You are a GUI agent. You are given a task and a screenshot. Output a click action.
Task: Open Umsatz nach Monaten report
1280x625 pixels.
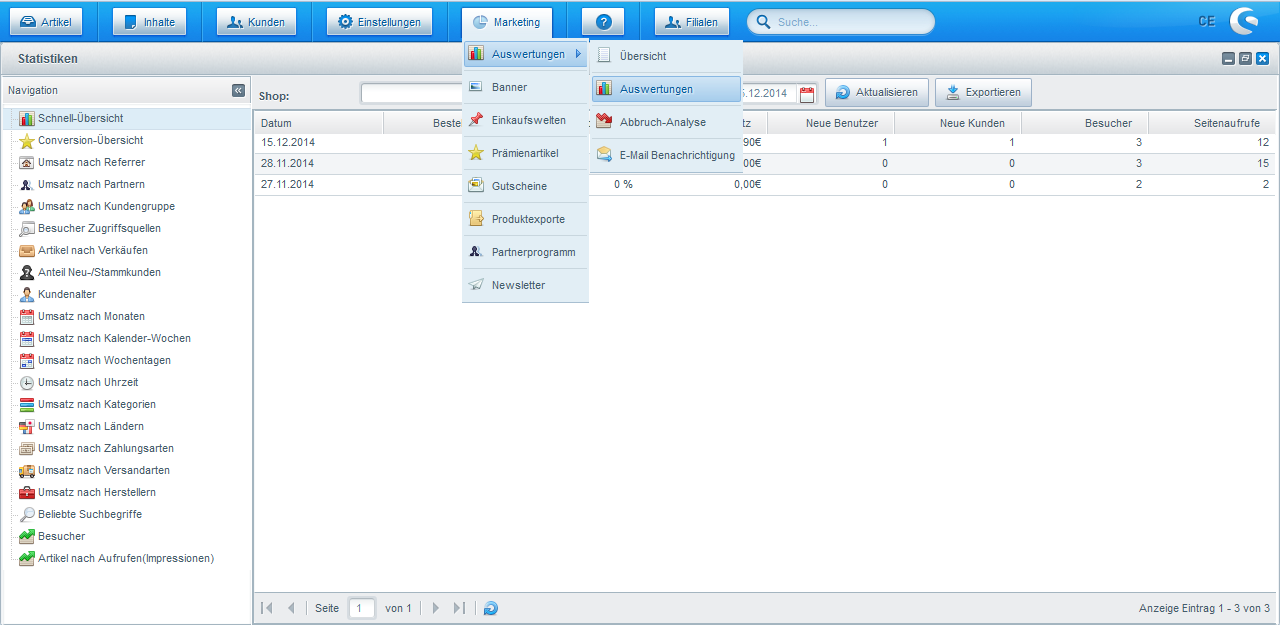point(91,317)
